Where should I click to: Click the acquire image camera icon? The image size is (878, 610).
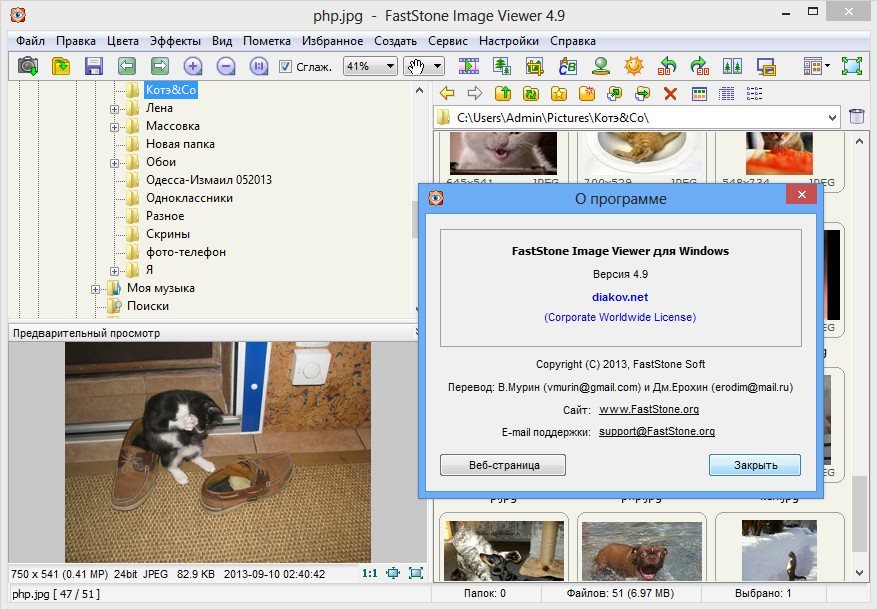click(x=28, y=66)
